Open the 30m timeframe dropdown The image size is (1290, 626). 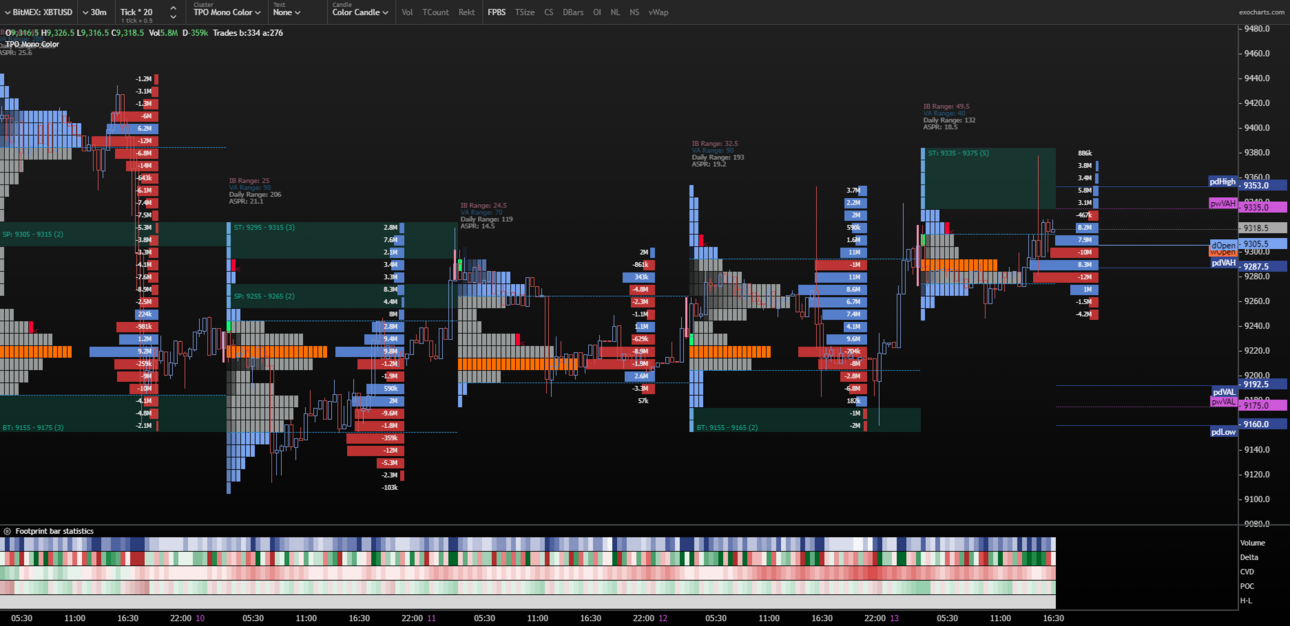click(97, 12)
